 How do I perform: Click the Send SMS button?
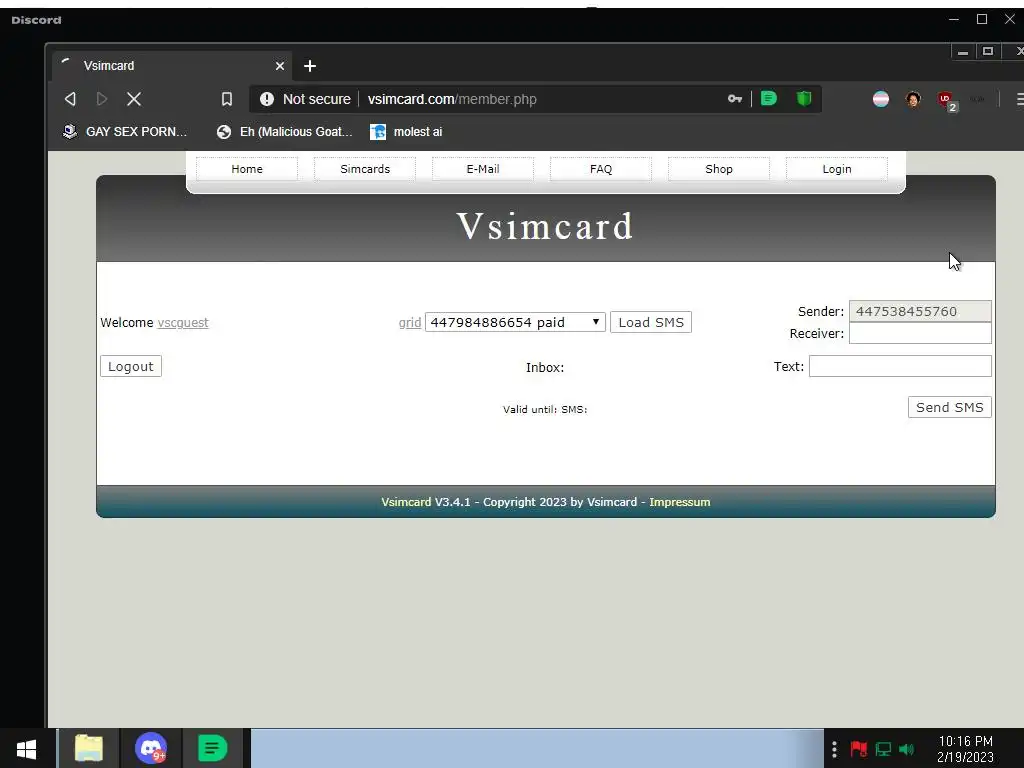click(950, 408)
